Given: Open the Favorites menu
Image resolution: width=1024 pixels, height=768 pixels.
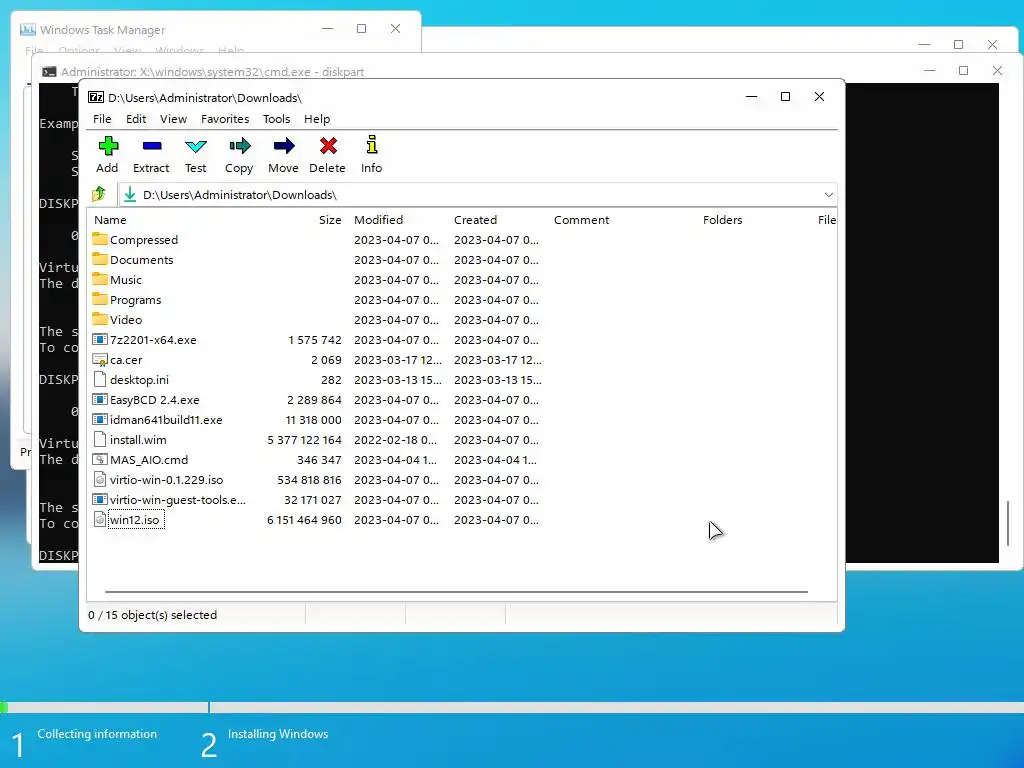Looking at the screenshot, I should click(225, 119).
